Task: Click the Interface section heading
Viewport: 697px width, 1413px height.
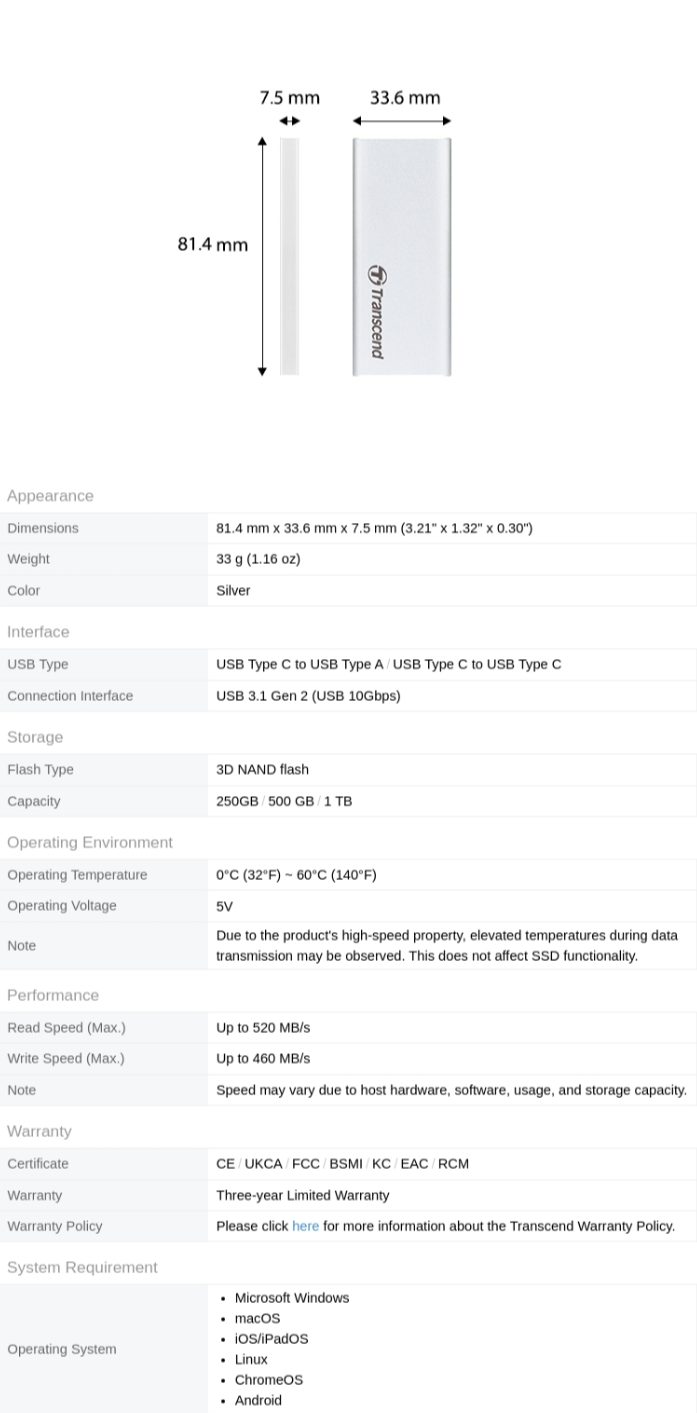Action: (38, 632)
